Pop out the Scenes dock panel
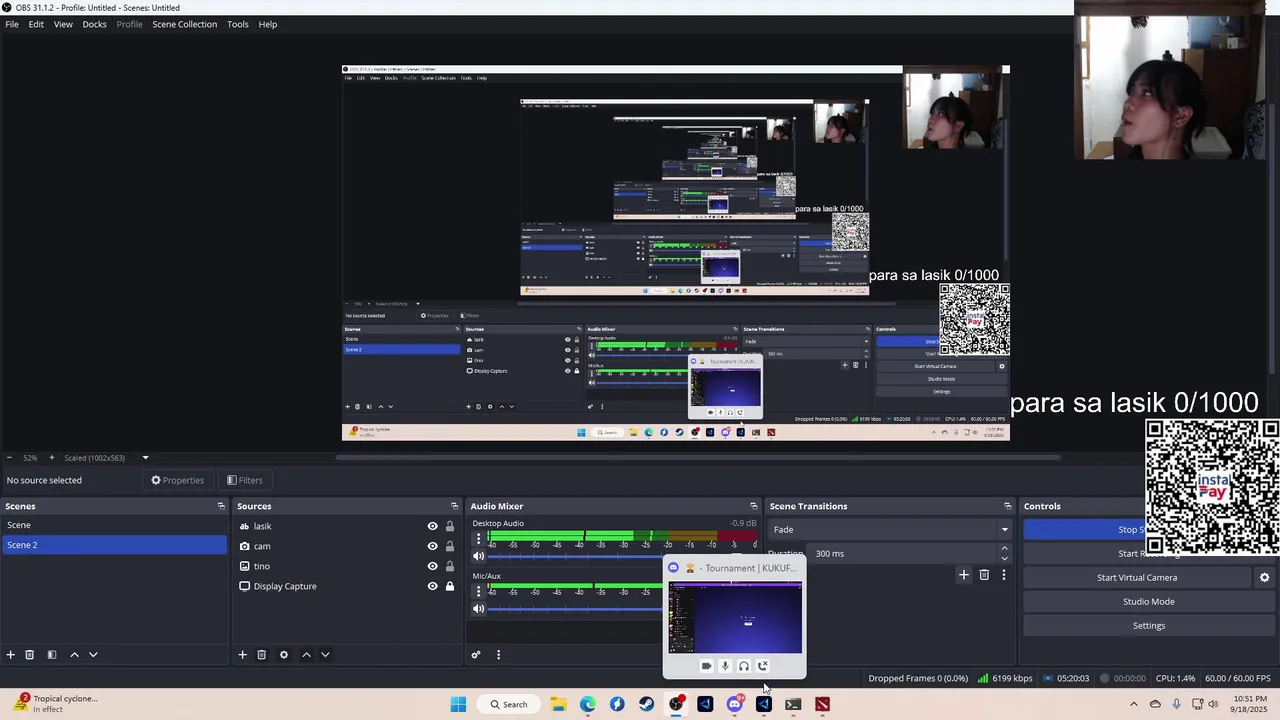This screenshot has height=720, width=1280. [221, 506]
